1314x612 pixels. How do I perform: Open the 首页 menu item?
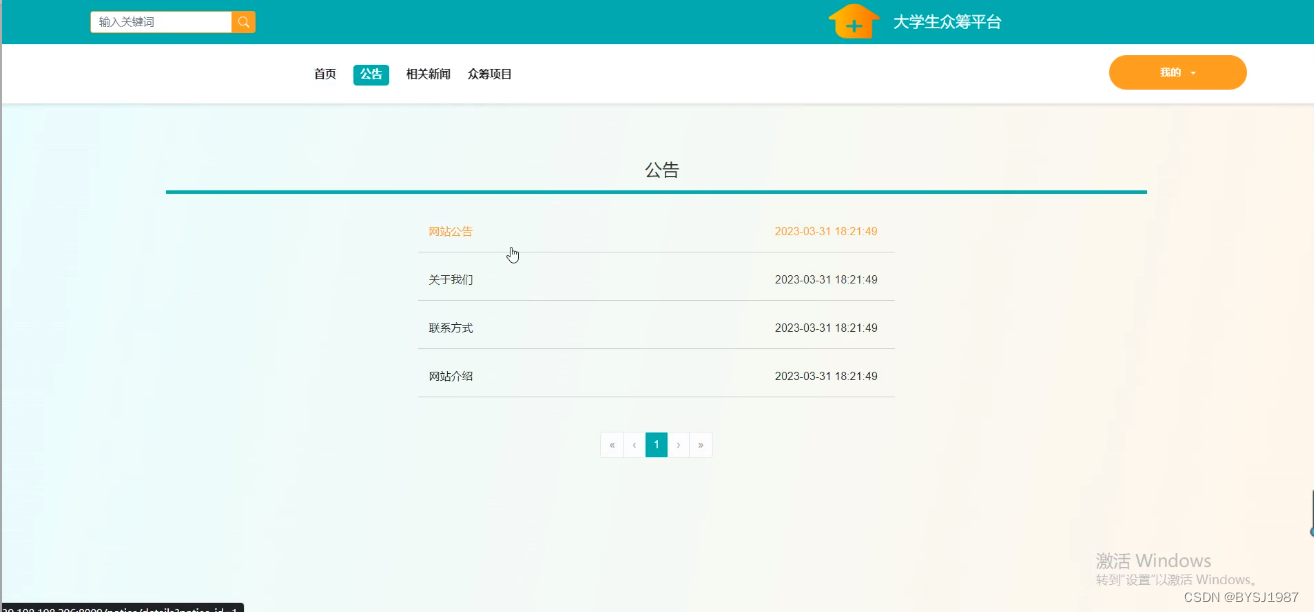pyautogui.click(x=325, y=74)
